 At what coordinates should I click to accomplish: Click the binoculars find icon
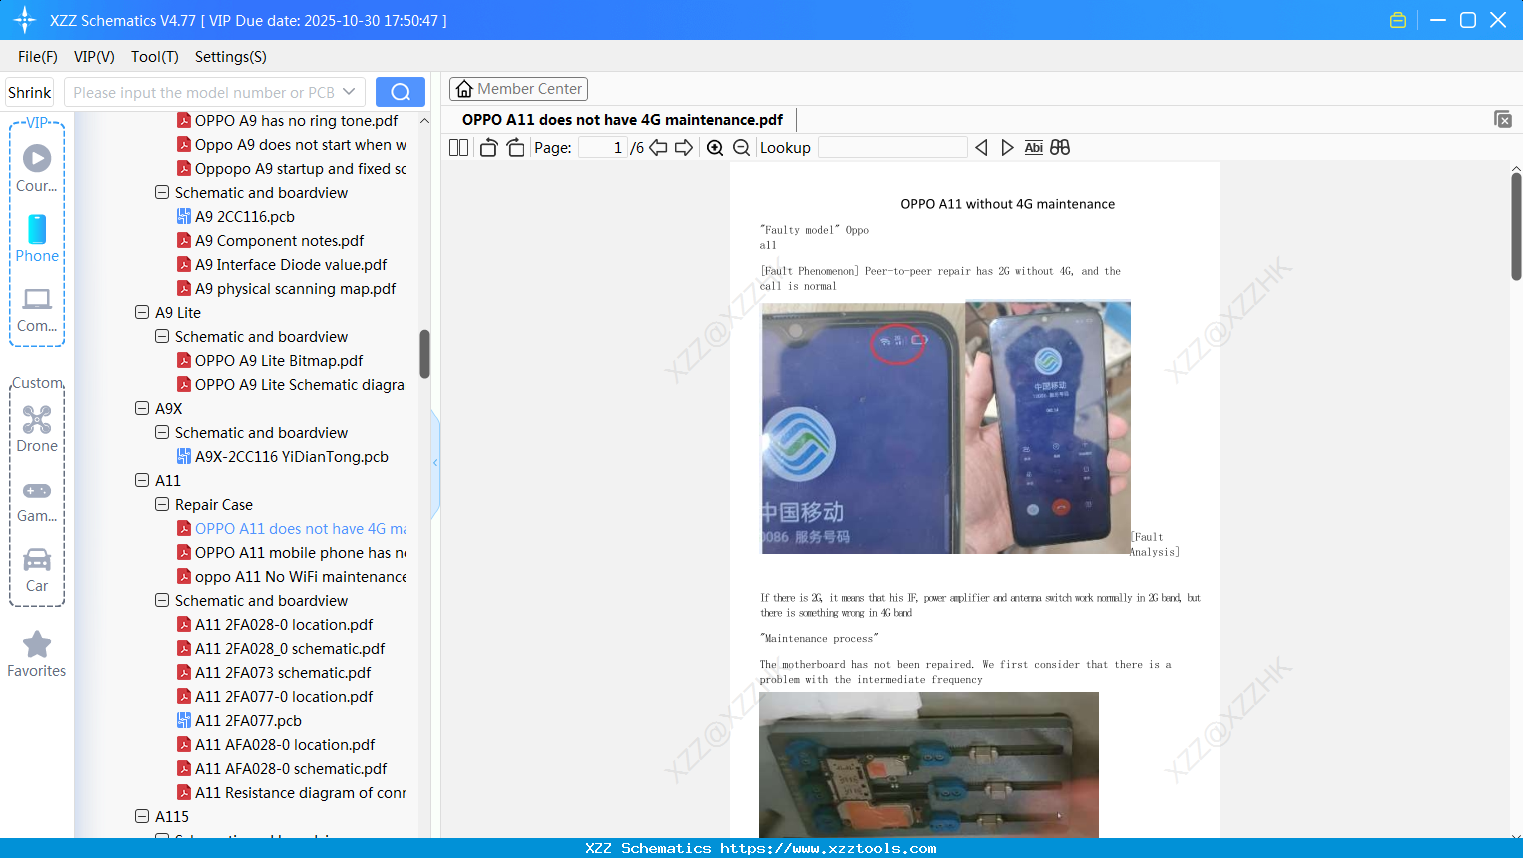(x=1060, y=148)
